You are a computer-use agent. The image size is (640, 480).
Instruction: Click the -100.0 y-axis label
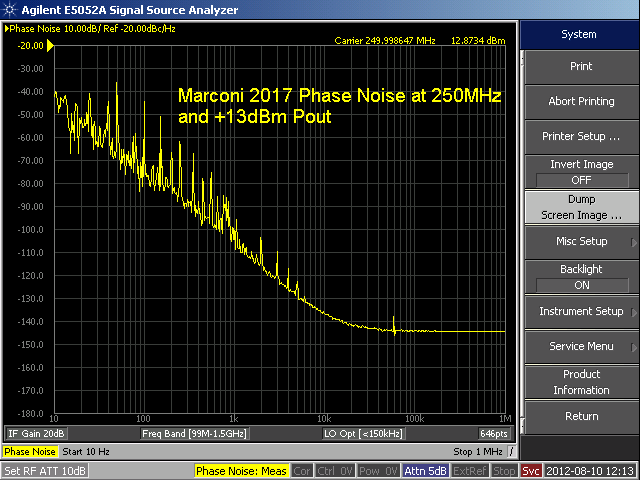[x=31, y=230]
